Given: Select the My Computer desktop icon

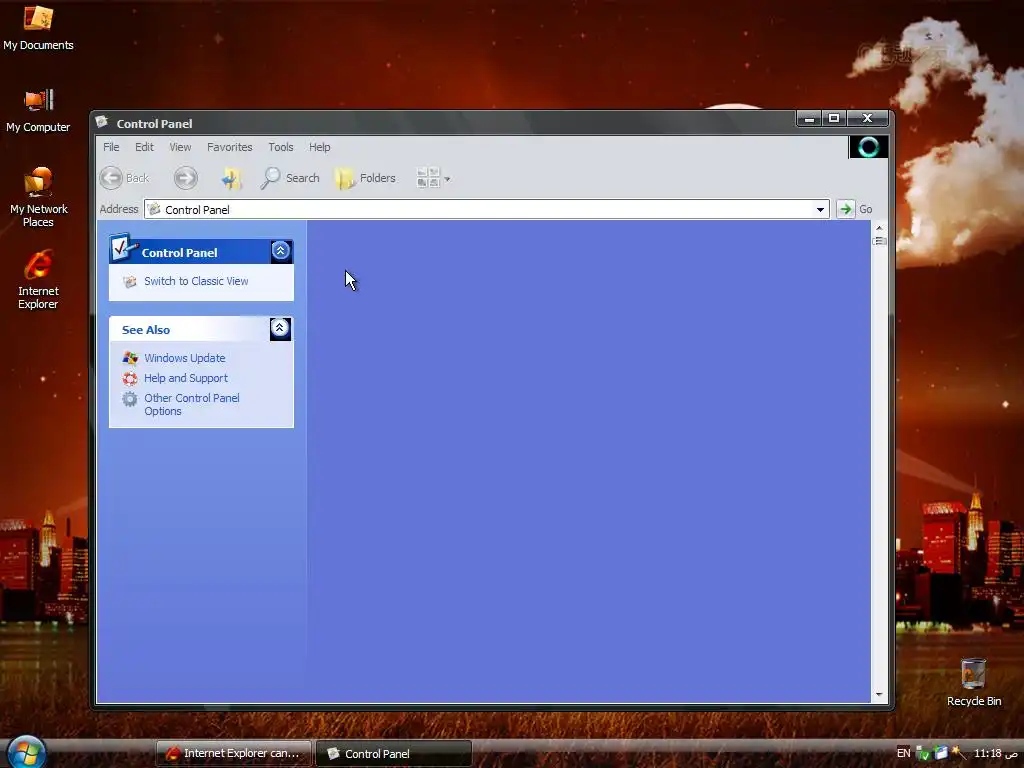Looking at the screenshot, I should [x=38, y=110].
